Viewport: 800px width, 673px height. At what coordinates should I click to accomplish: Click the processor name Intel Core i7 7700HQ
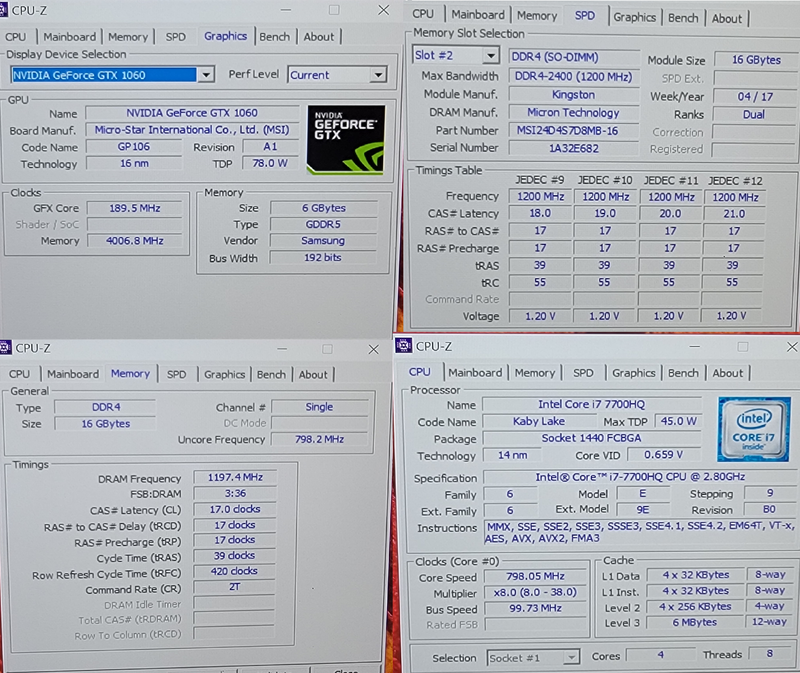click(x=591, y=404)
